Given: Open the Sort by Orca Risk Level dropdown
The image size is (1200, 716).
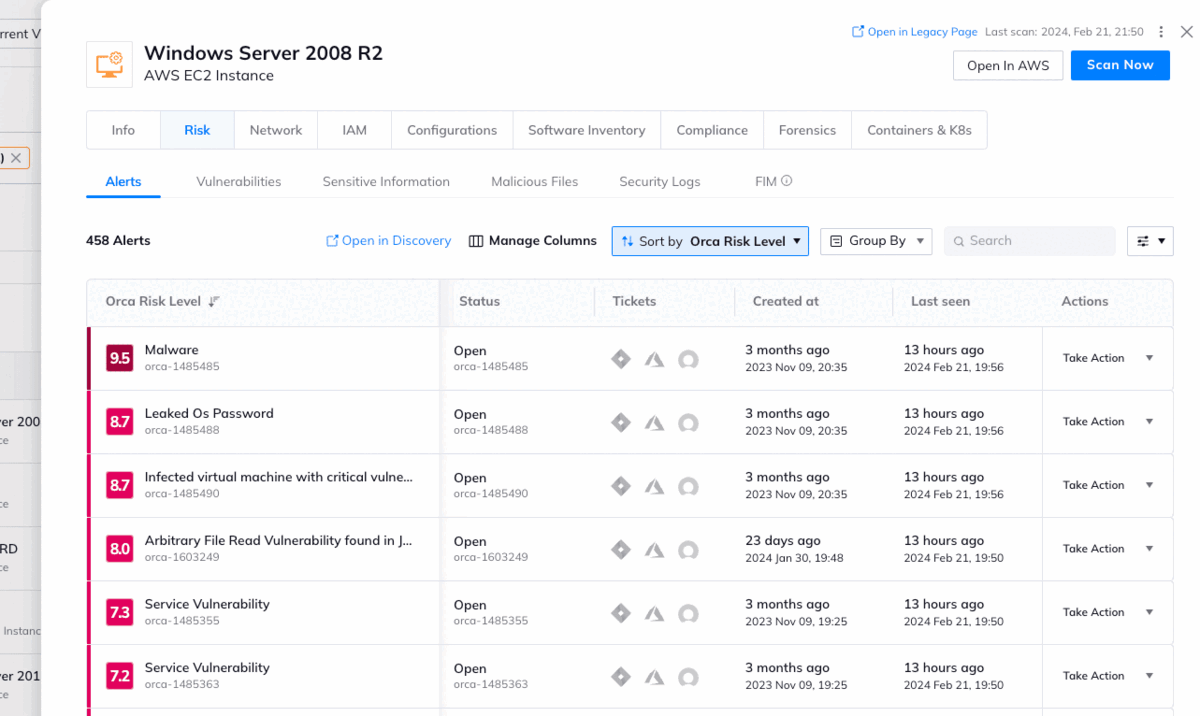Looking at the screenshot, I should (710, 241).
